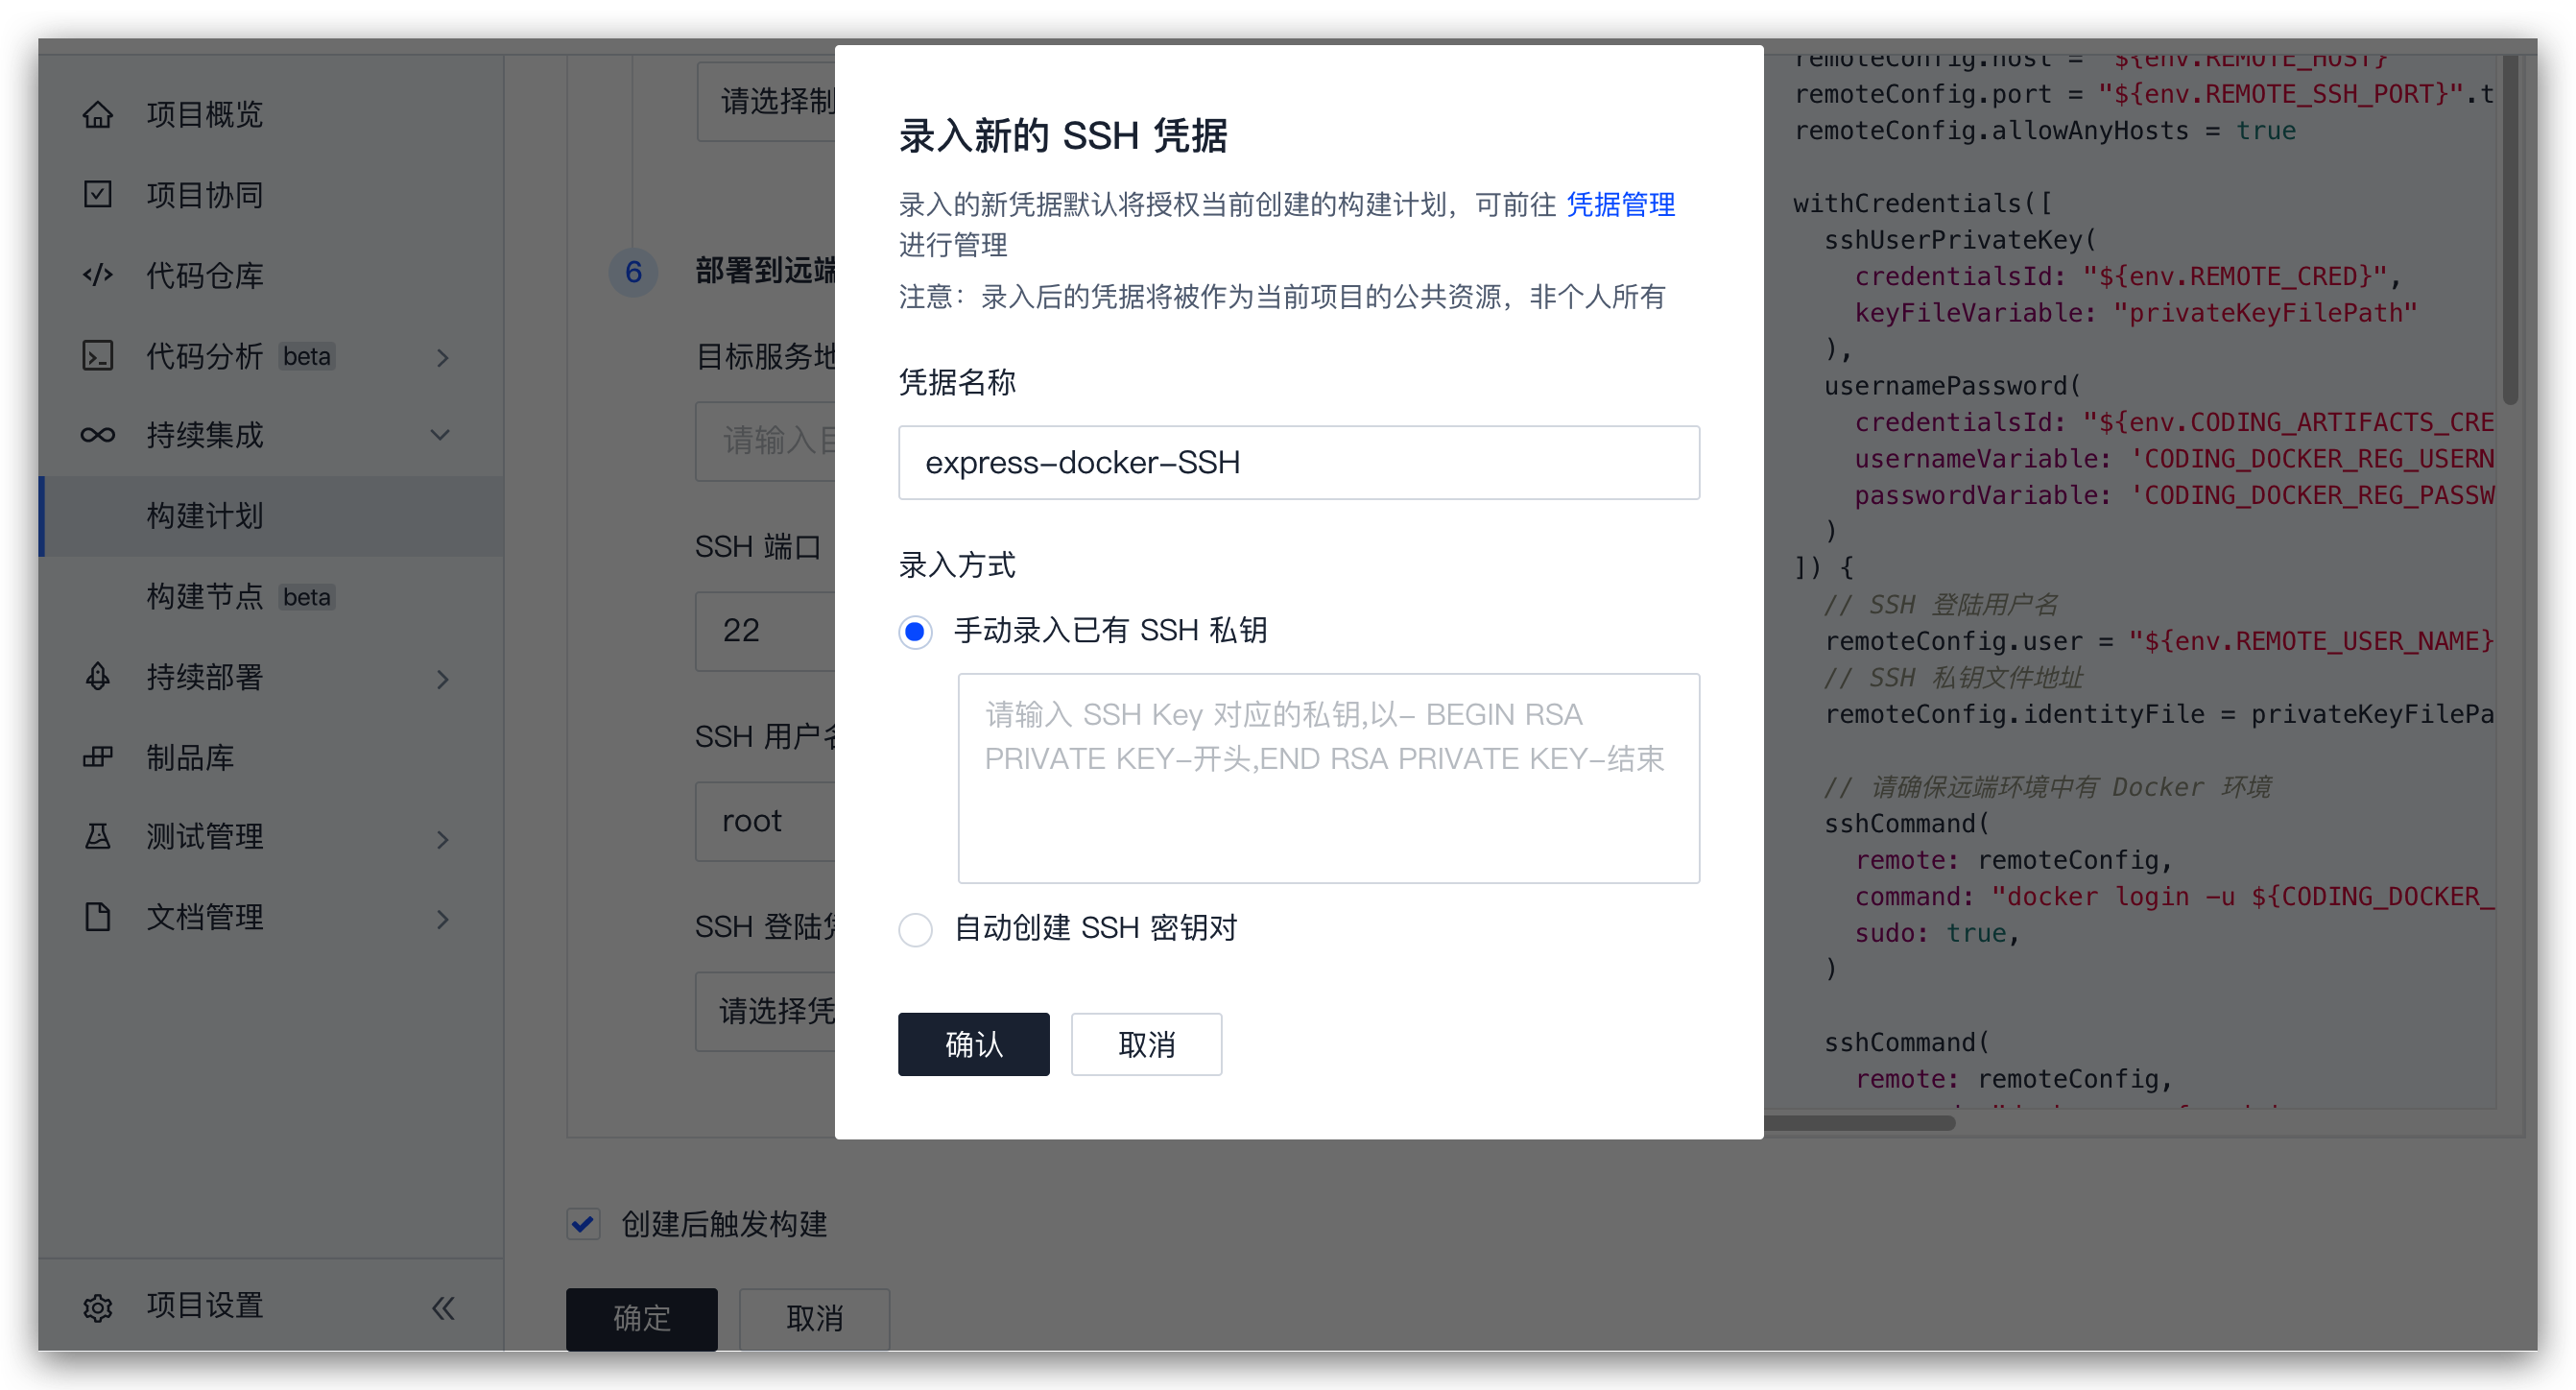Image resolution: width=2576 pixels, height=1390 pixels.
Task: Click the flask icon for 测试管理
Action: click(x=97, y=836)
